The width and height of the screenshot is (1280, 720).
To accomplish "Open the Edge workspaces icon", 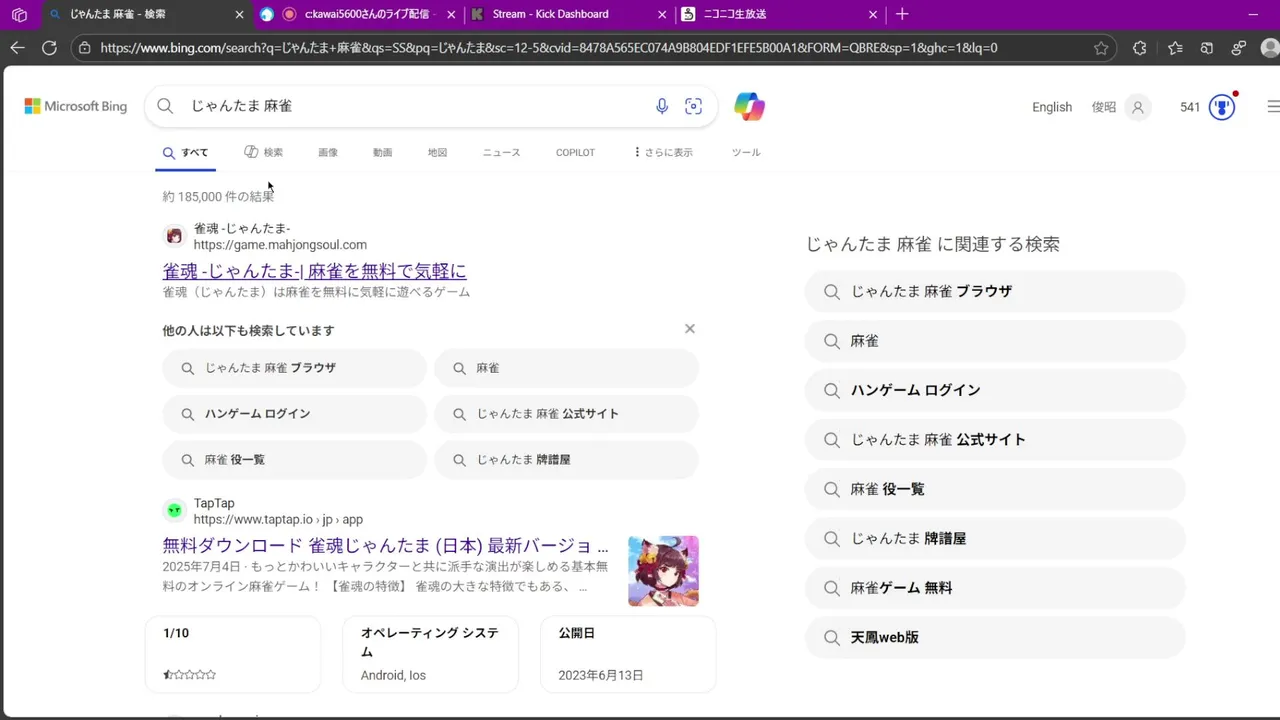I will tap(19, 15).
